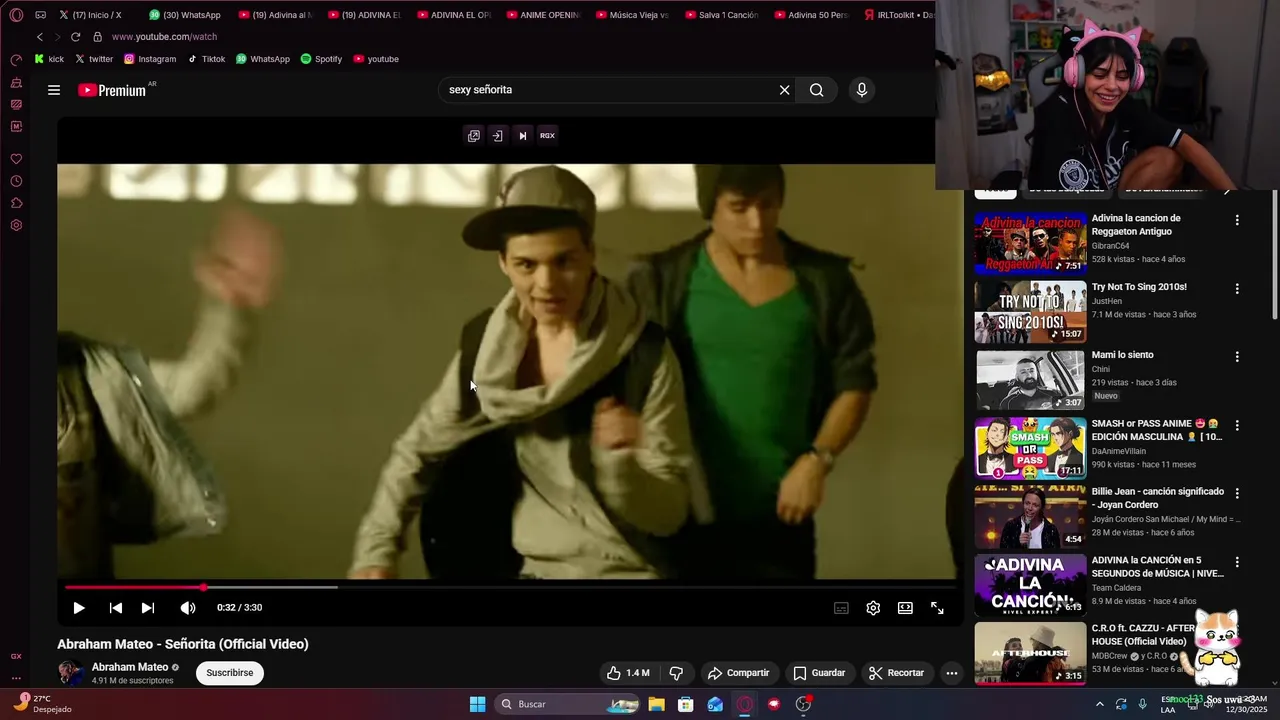This screenshot has width=1280, height=720.
Task: Go to the previous video
Action: coord(116,608)
